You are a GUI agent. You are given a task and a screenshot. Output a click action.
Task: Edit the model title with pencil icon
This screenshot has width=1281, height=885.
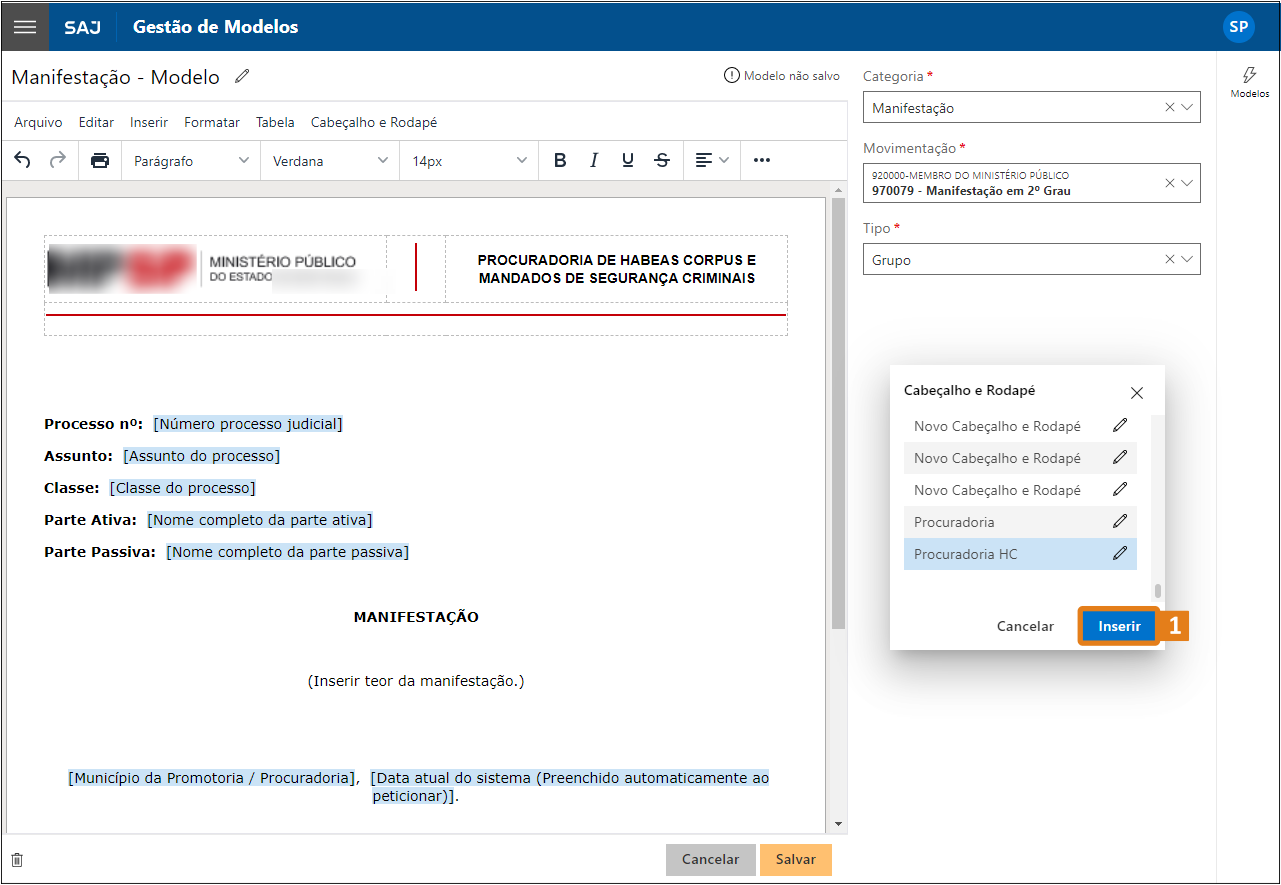click(242, 77)
